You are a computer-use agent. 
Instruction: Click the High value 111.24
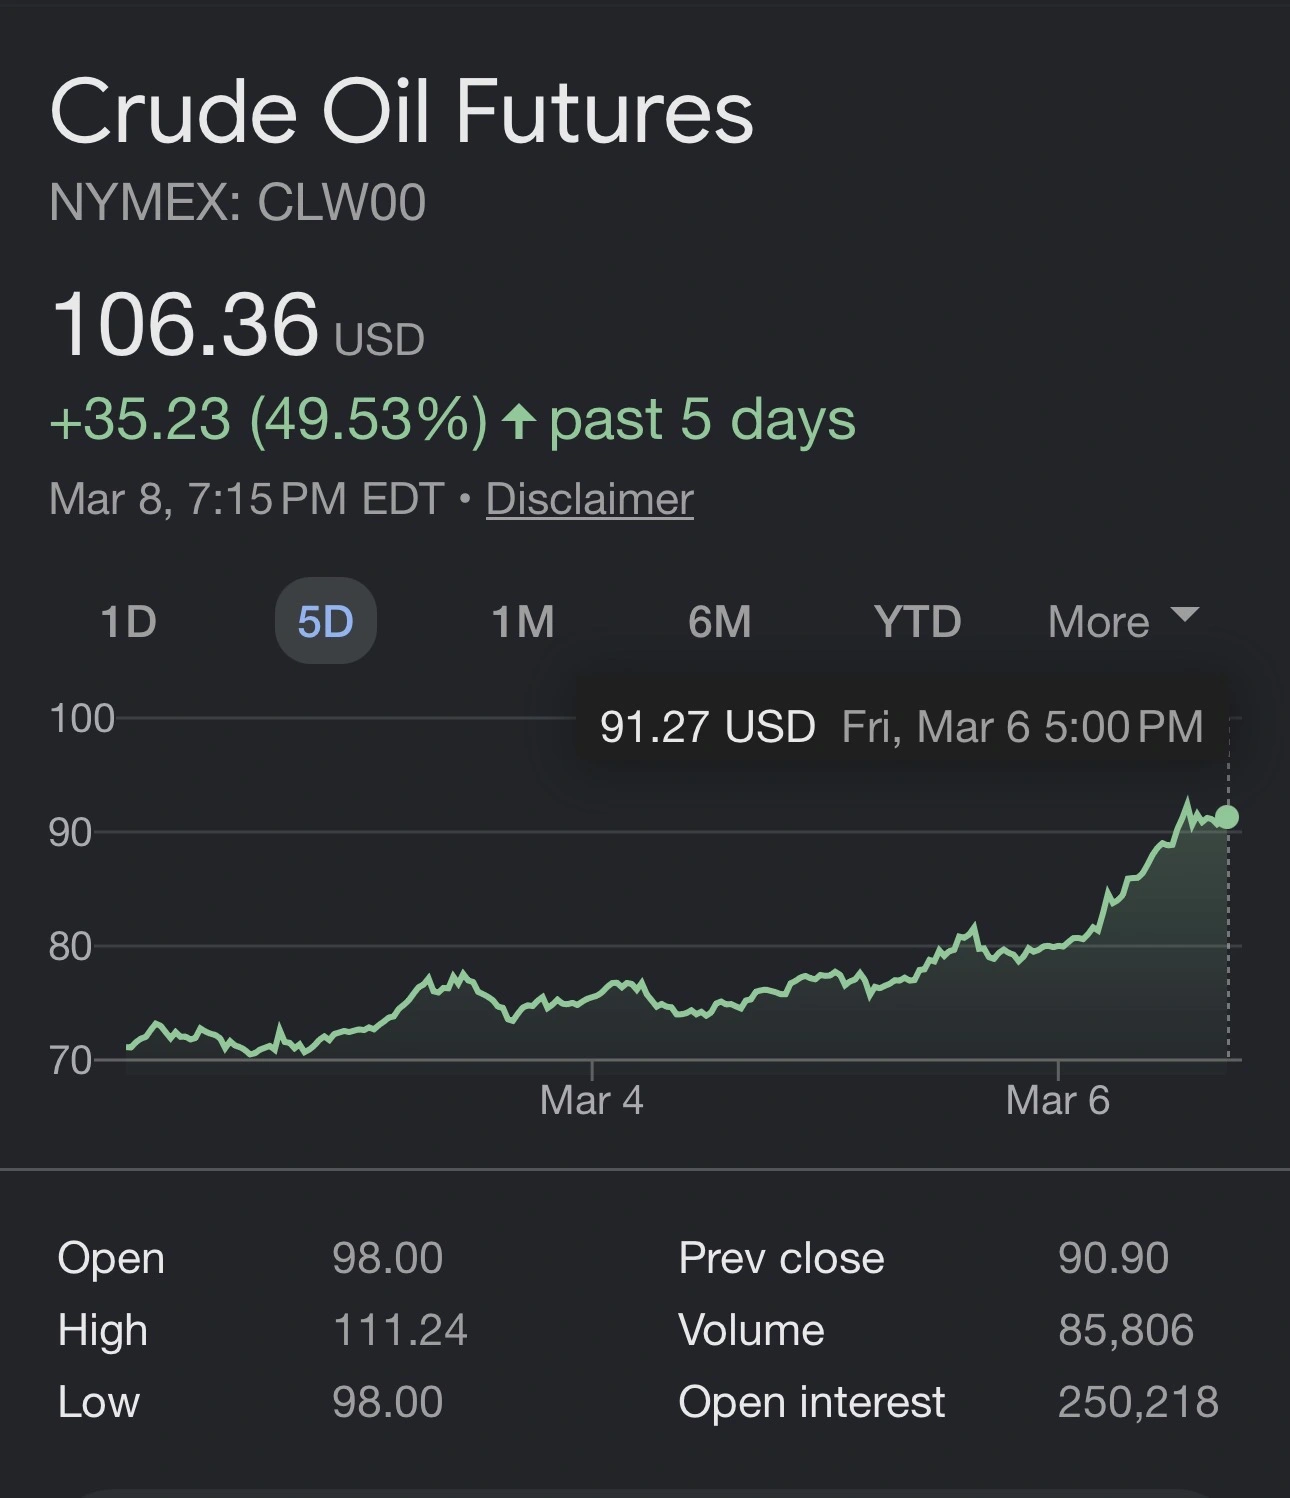pyautogui.click(x=400, y=1330)
